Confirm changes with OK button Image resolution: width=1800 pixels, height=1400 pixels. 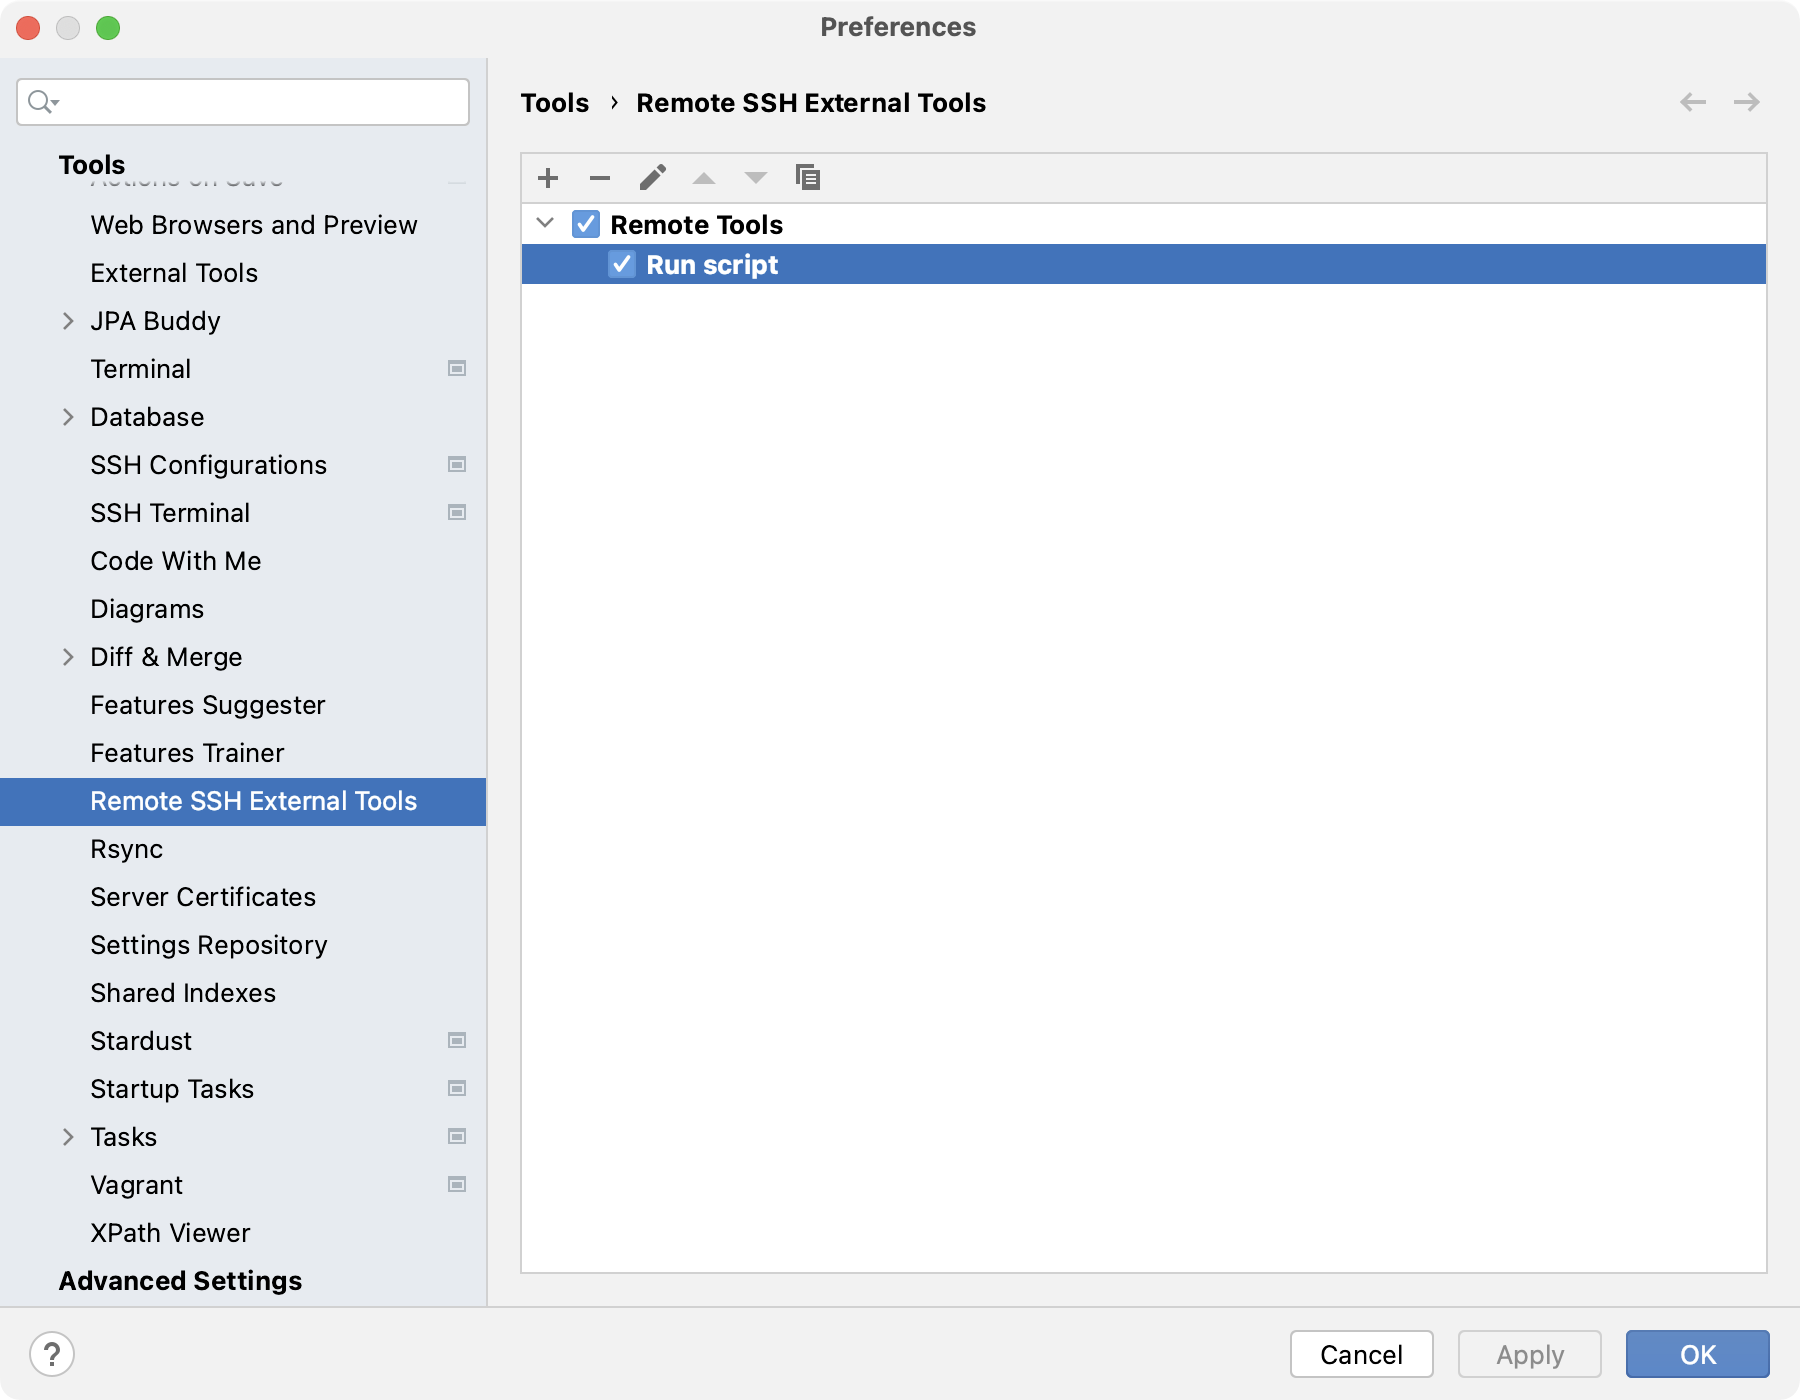1697,1354
